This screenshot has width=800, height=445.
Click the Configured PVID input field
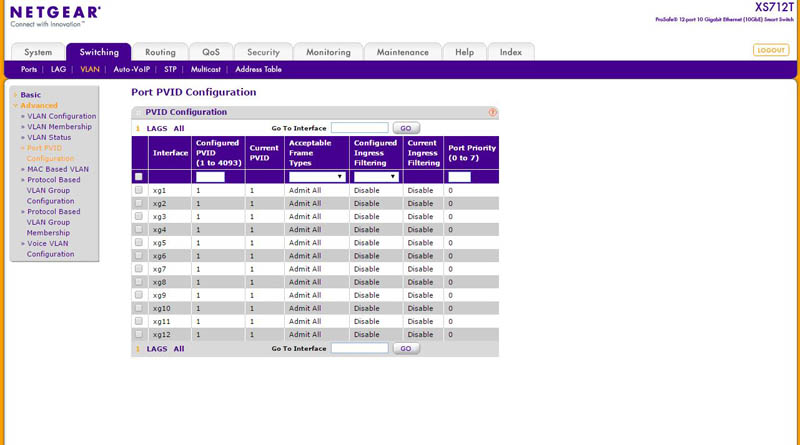pyautogui.click(x=210, y=177)
